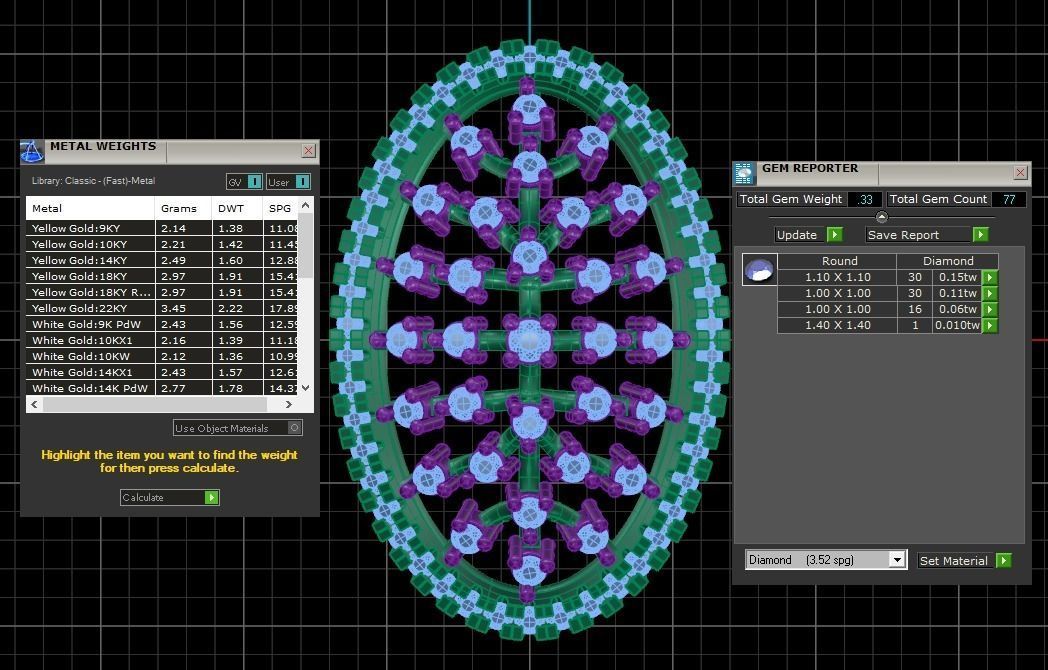Click the green arrow beside Update
The image size is (1048, 670).
click(835, 235)
